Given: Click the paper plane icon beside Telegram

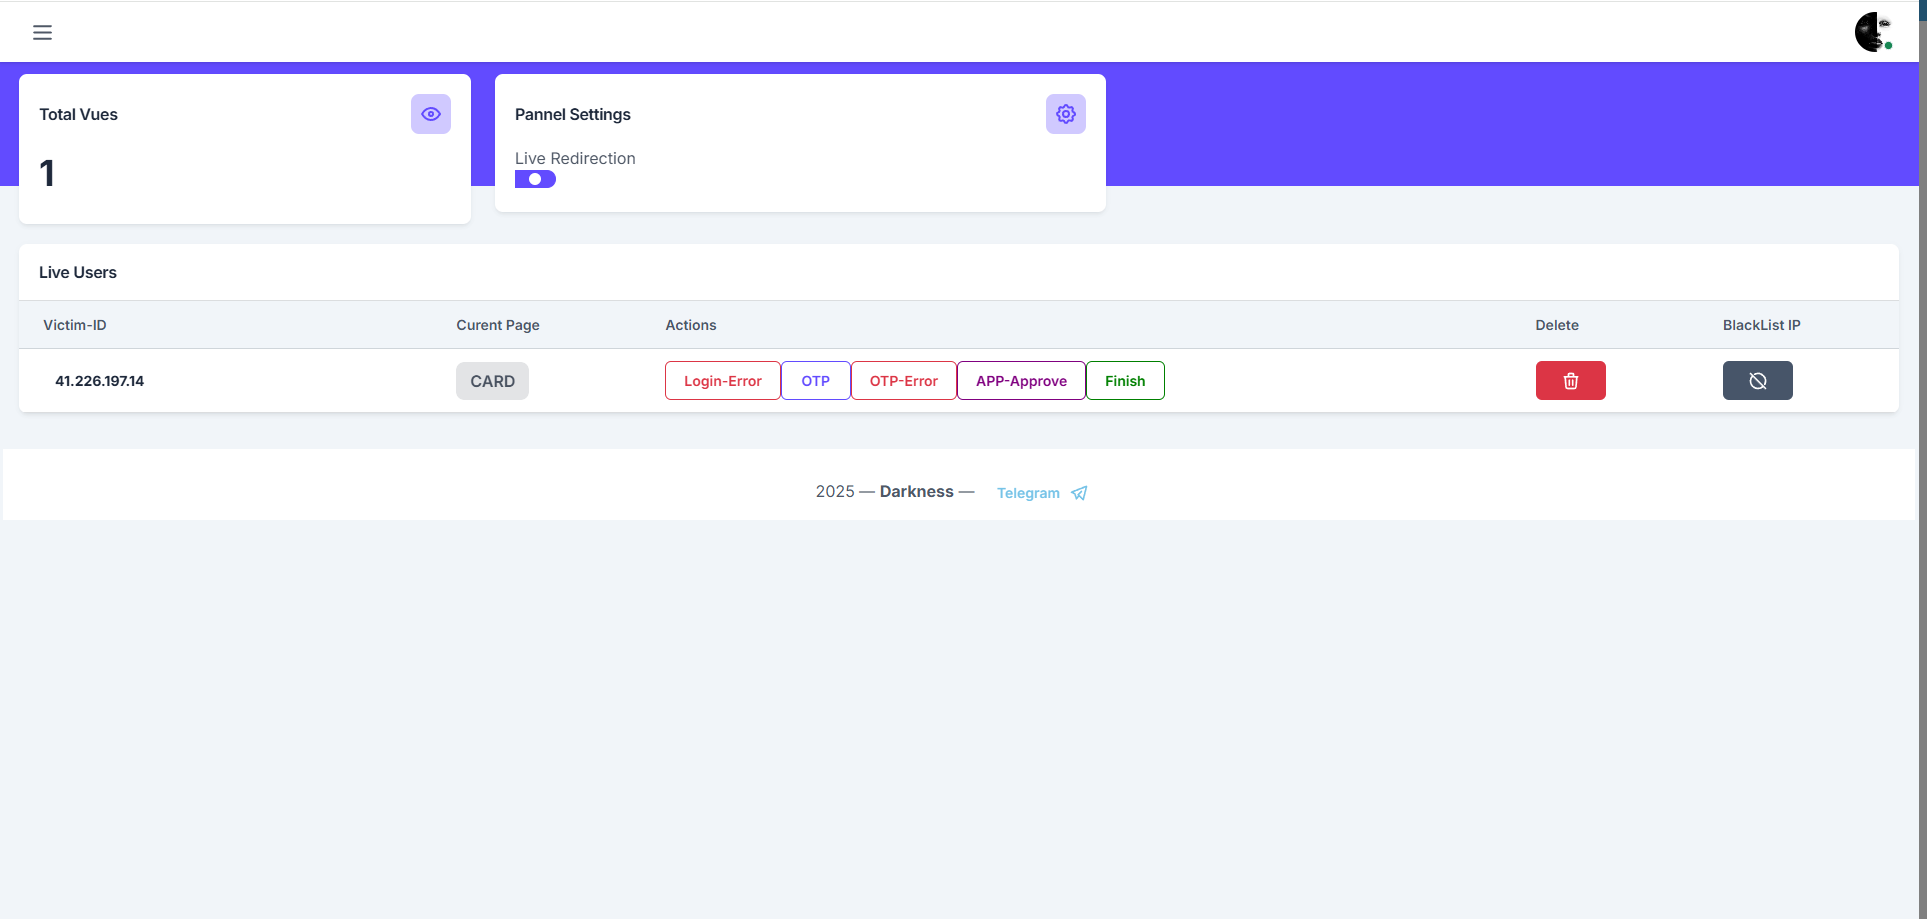Looking at the screenshot, I should [x=1079, y=493].
